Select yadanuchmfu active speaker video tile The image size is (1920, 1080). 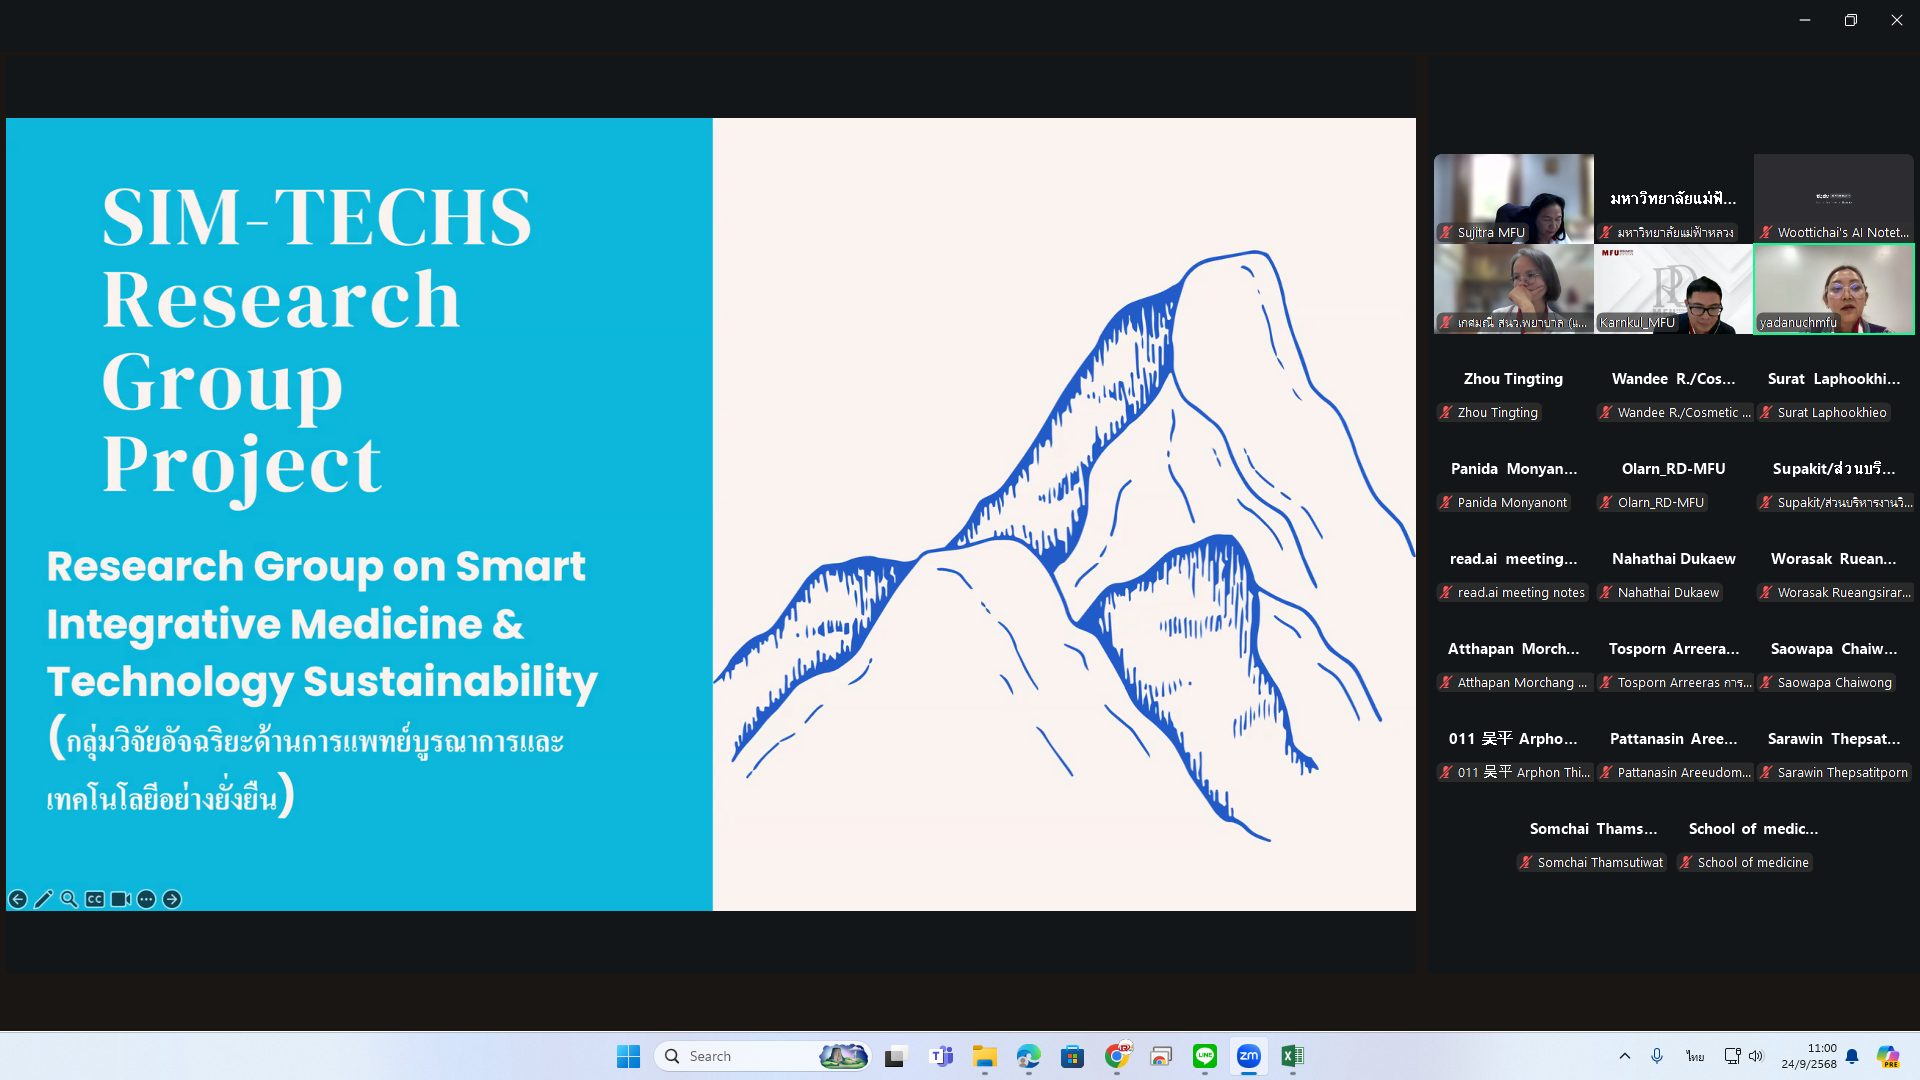[x=1833, y=289]
